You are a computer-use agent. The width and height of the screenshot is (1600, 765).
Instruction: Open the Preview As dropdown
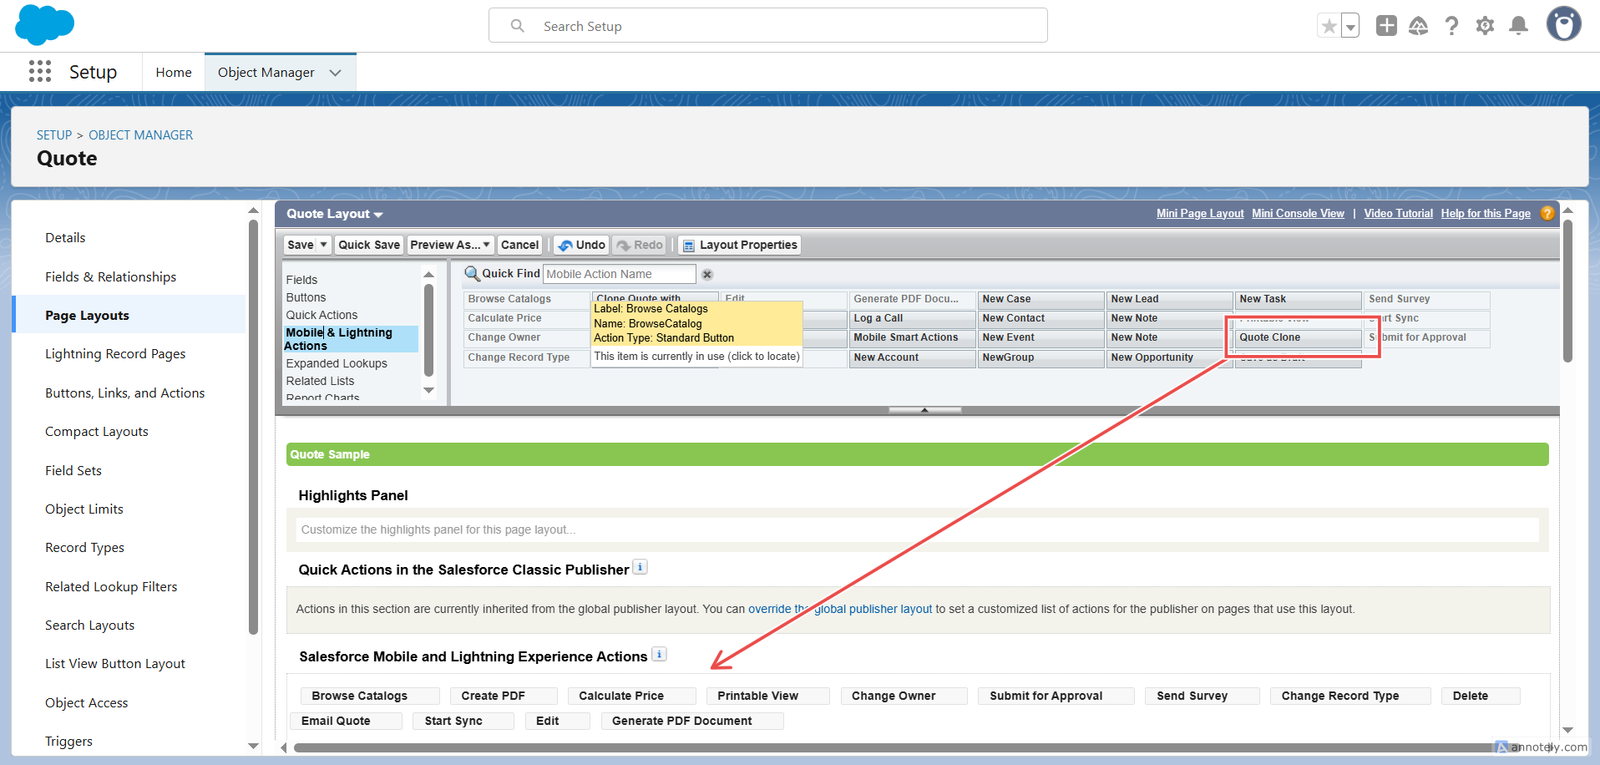[450, 245]
